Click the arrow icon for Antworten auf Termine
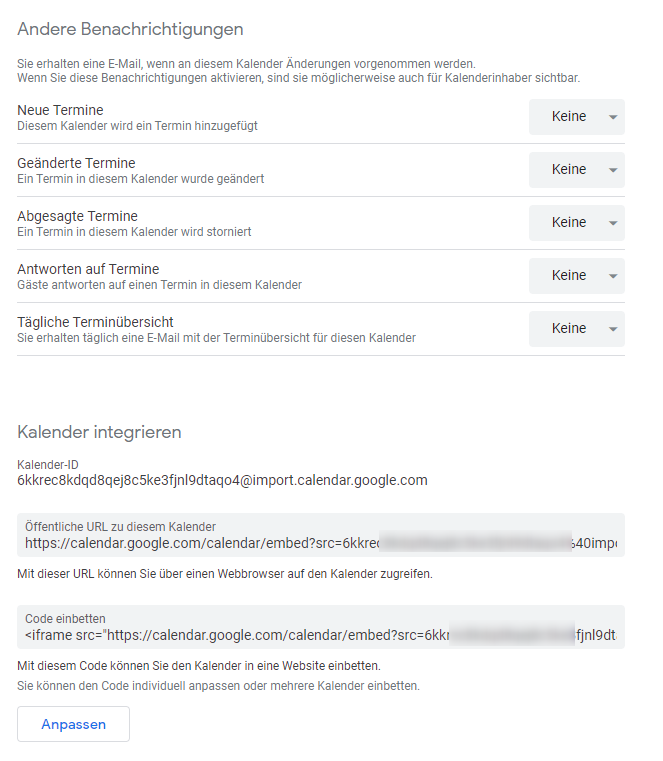Screen dimensions: 663x761 click(612, 276)
